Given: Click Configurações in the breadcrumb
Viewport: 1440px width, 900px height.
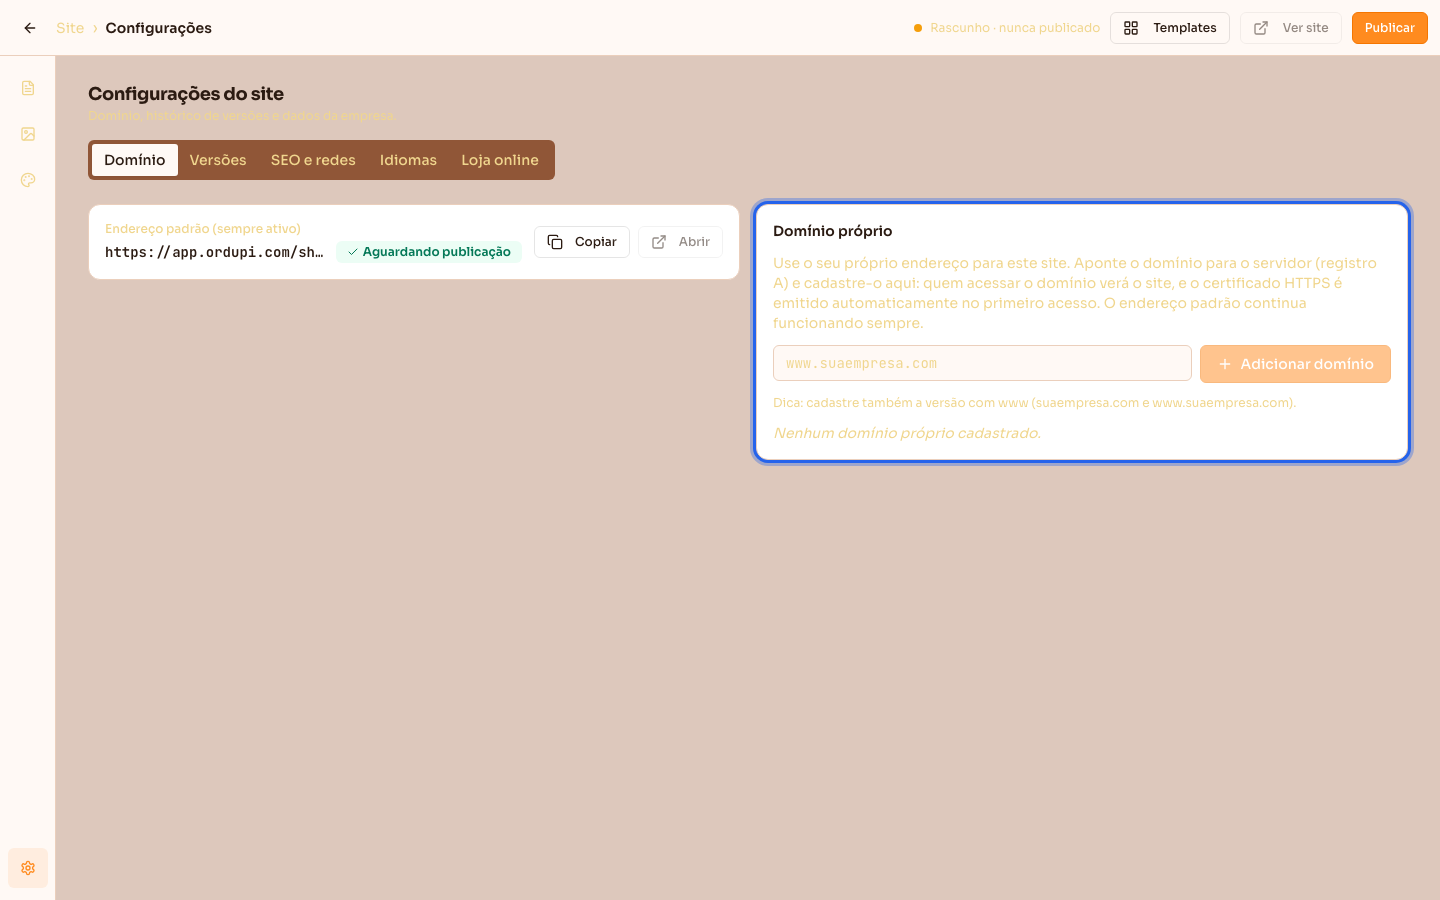Looking at the screenshot, I should click(159, 28).
